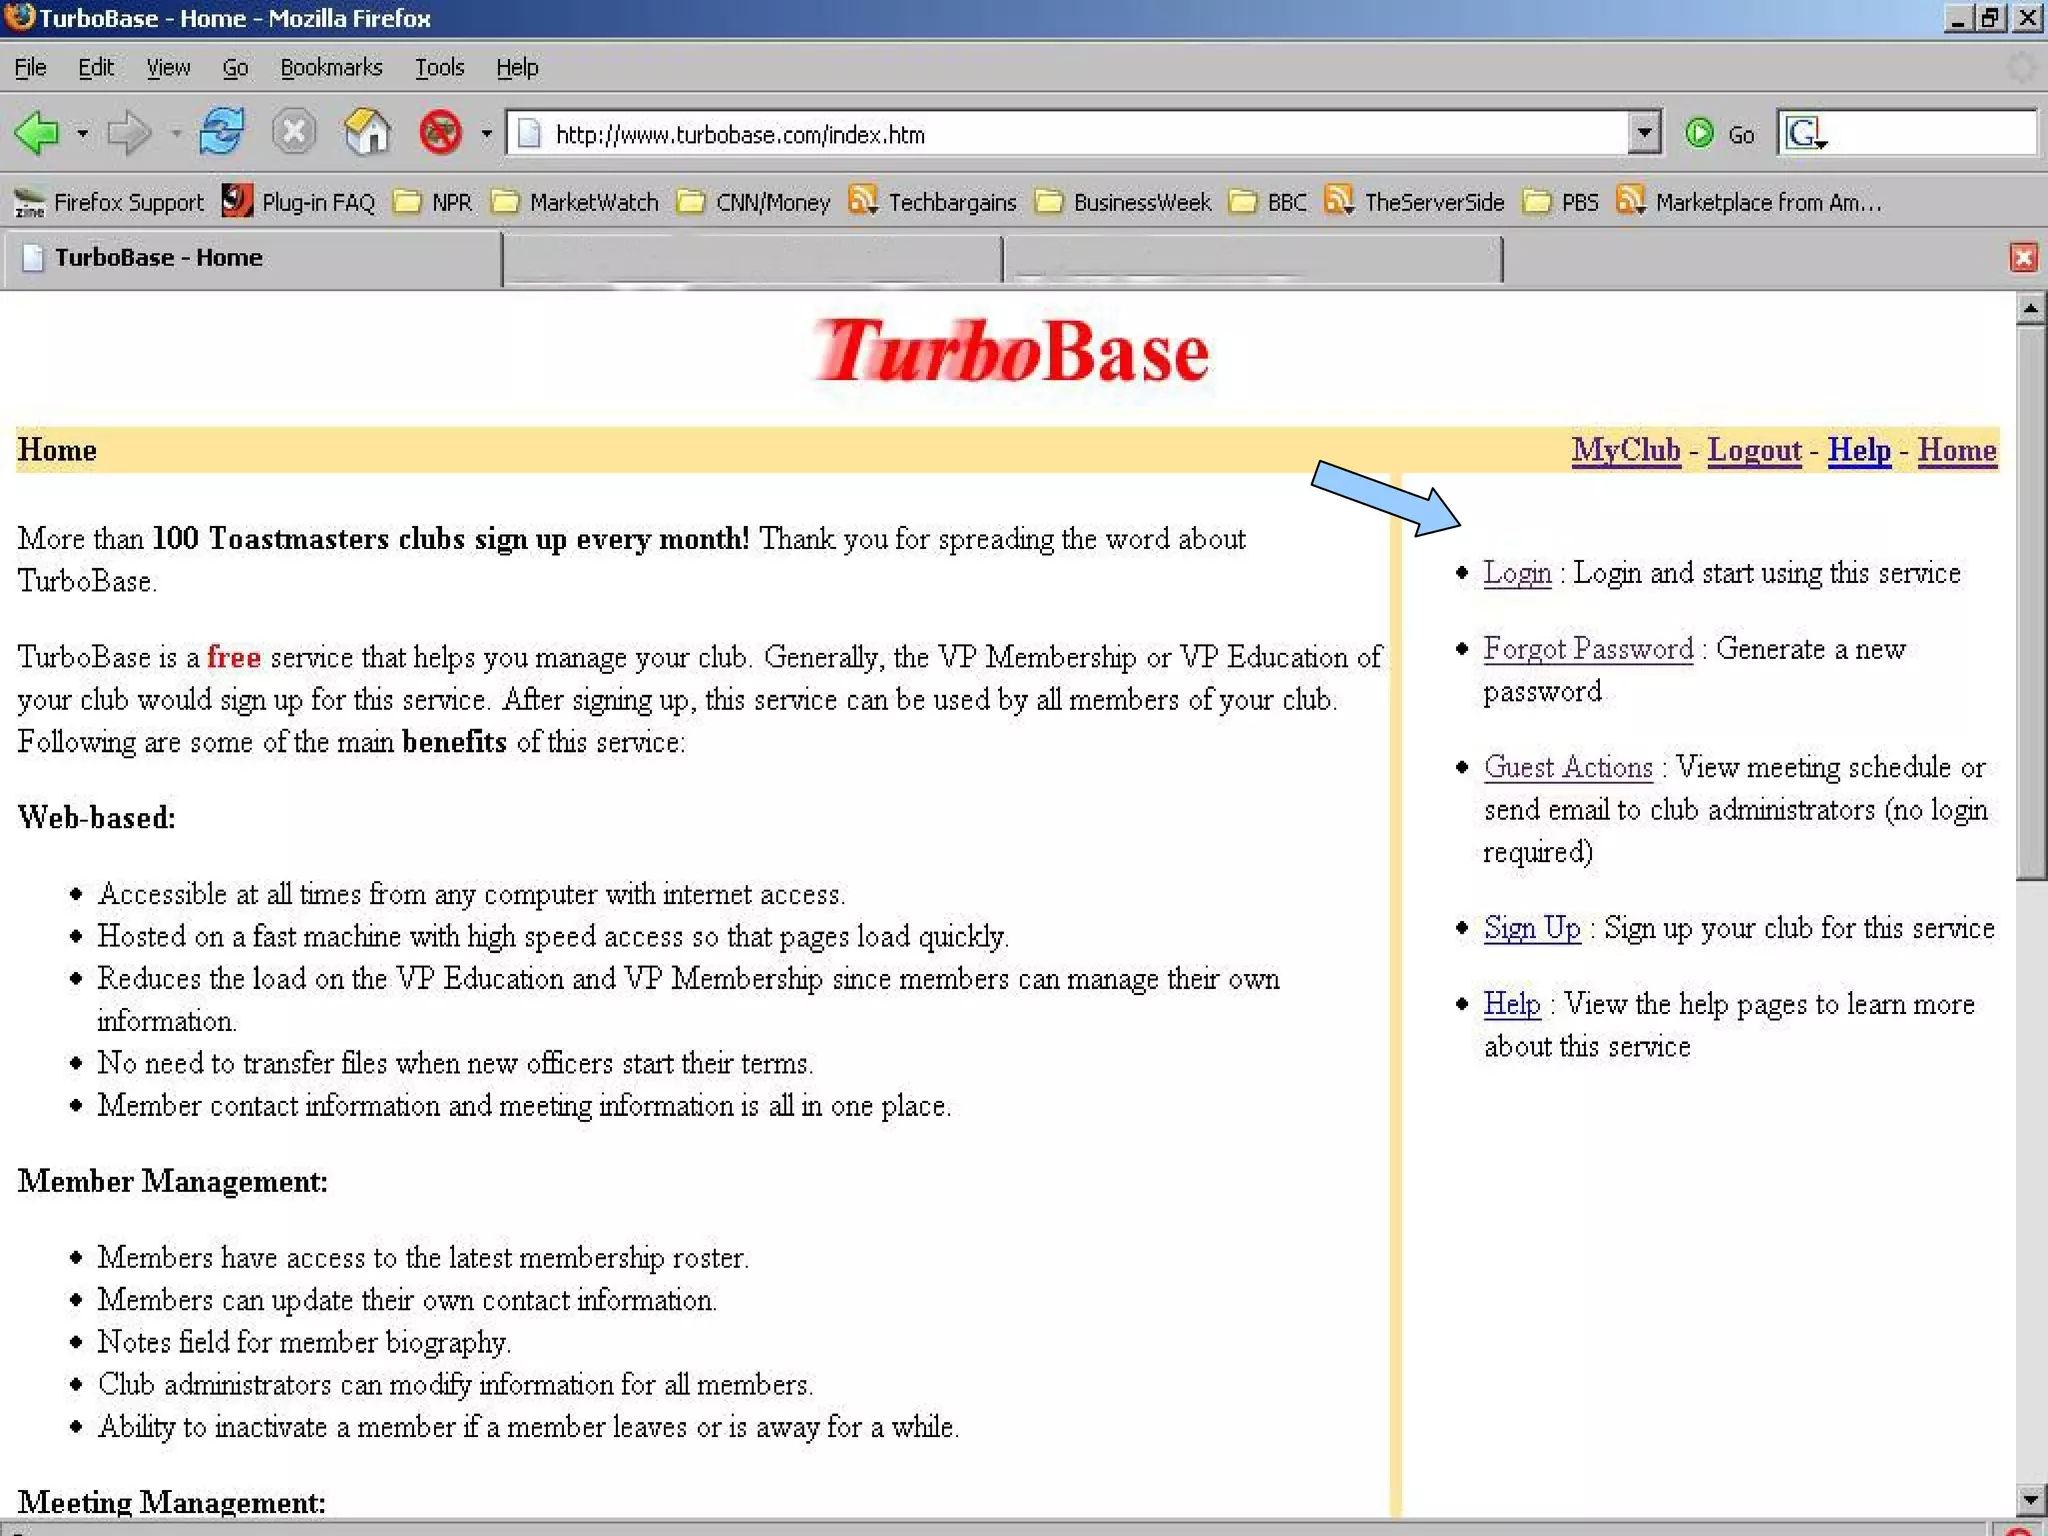This screenshot has width=2048, height=1536.
Task: Expand the Adblock dropdown arrow
Action: (486, 133)
